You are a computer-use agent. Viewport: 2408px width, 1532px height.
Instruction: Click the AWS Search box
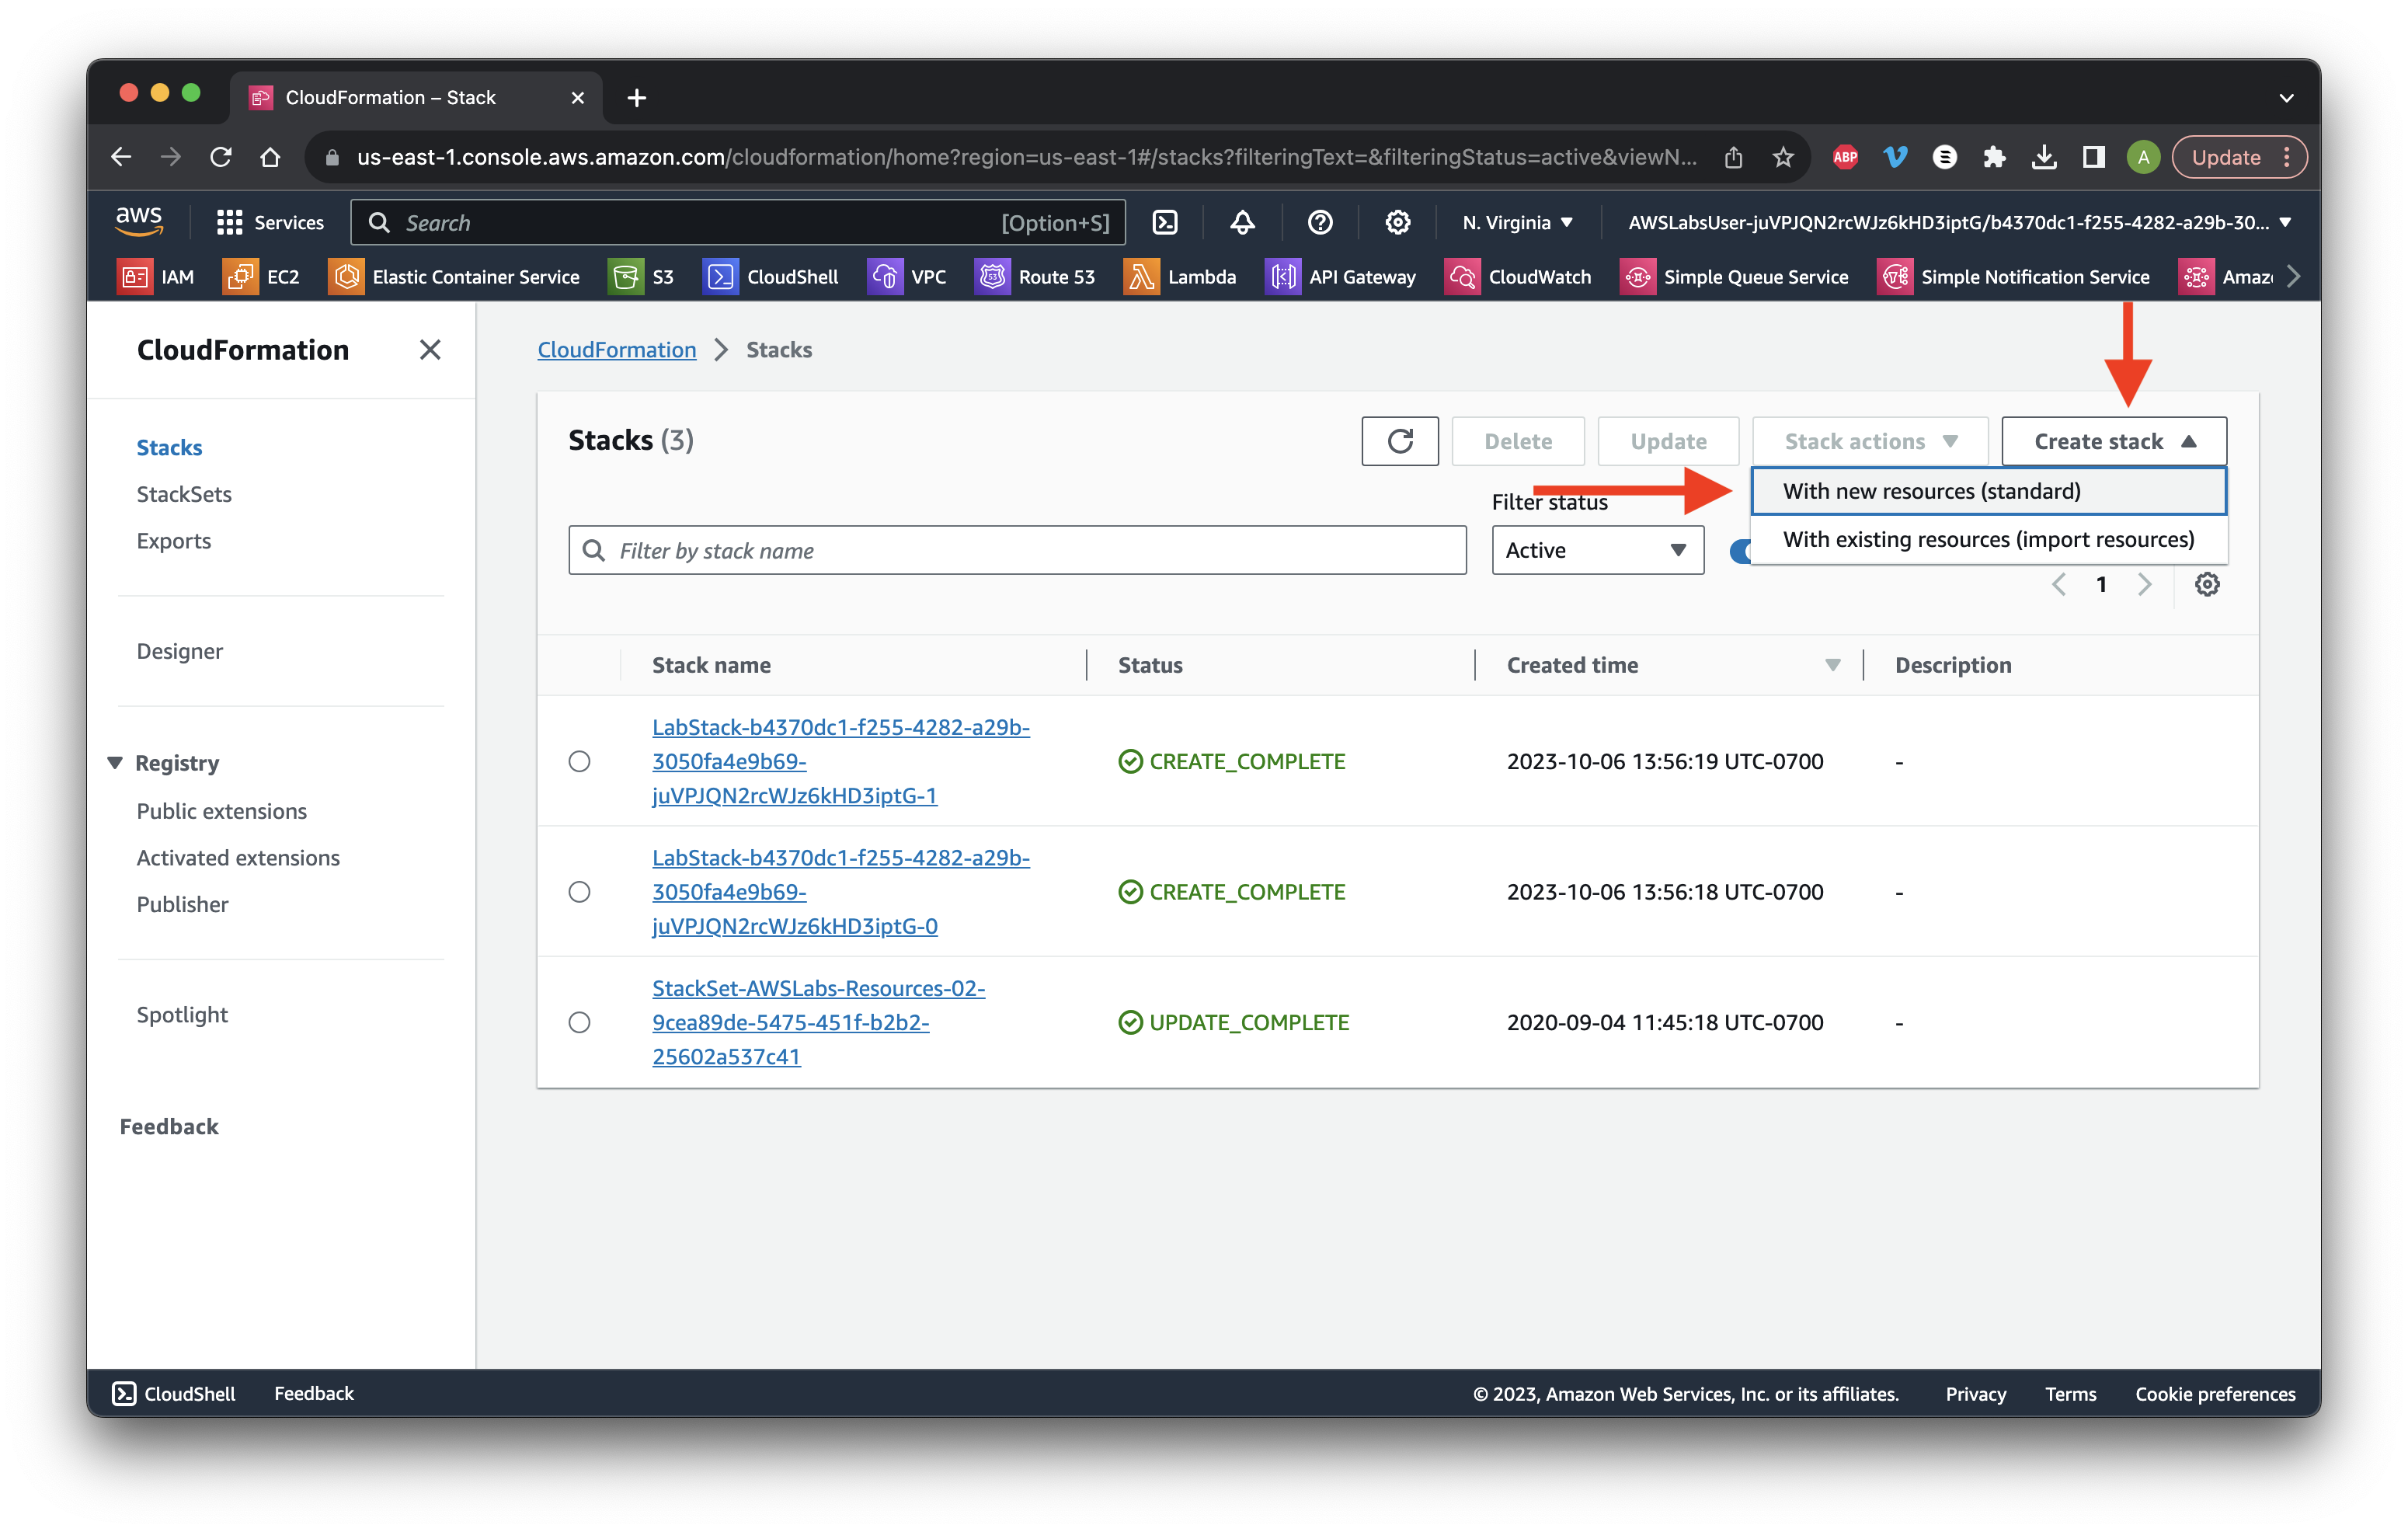pos(738,222)
